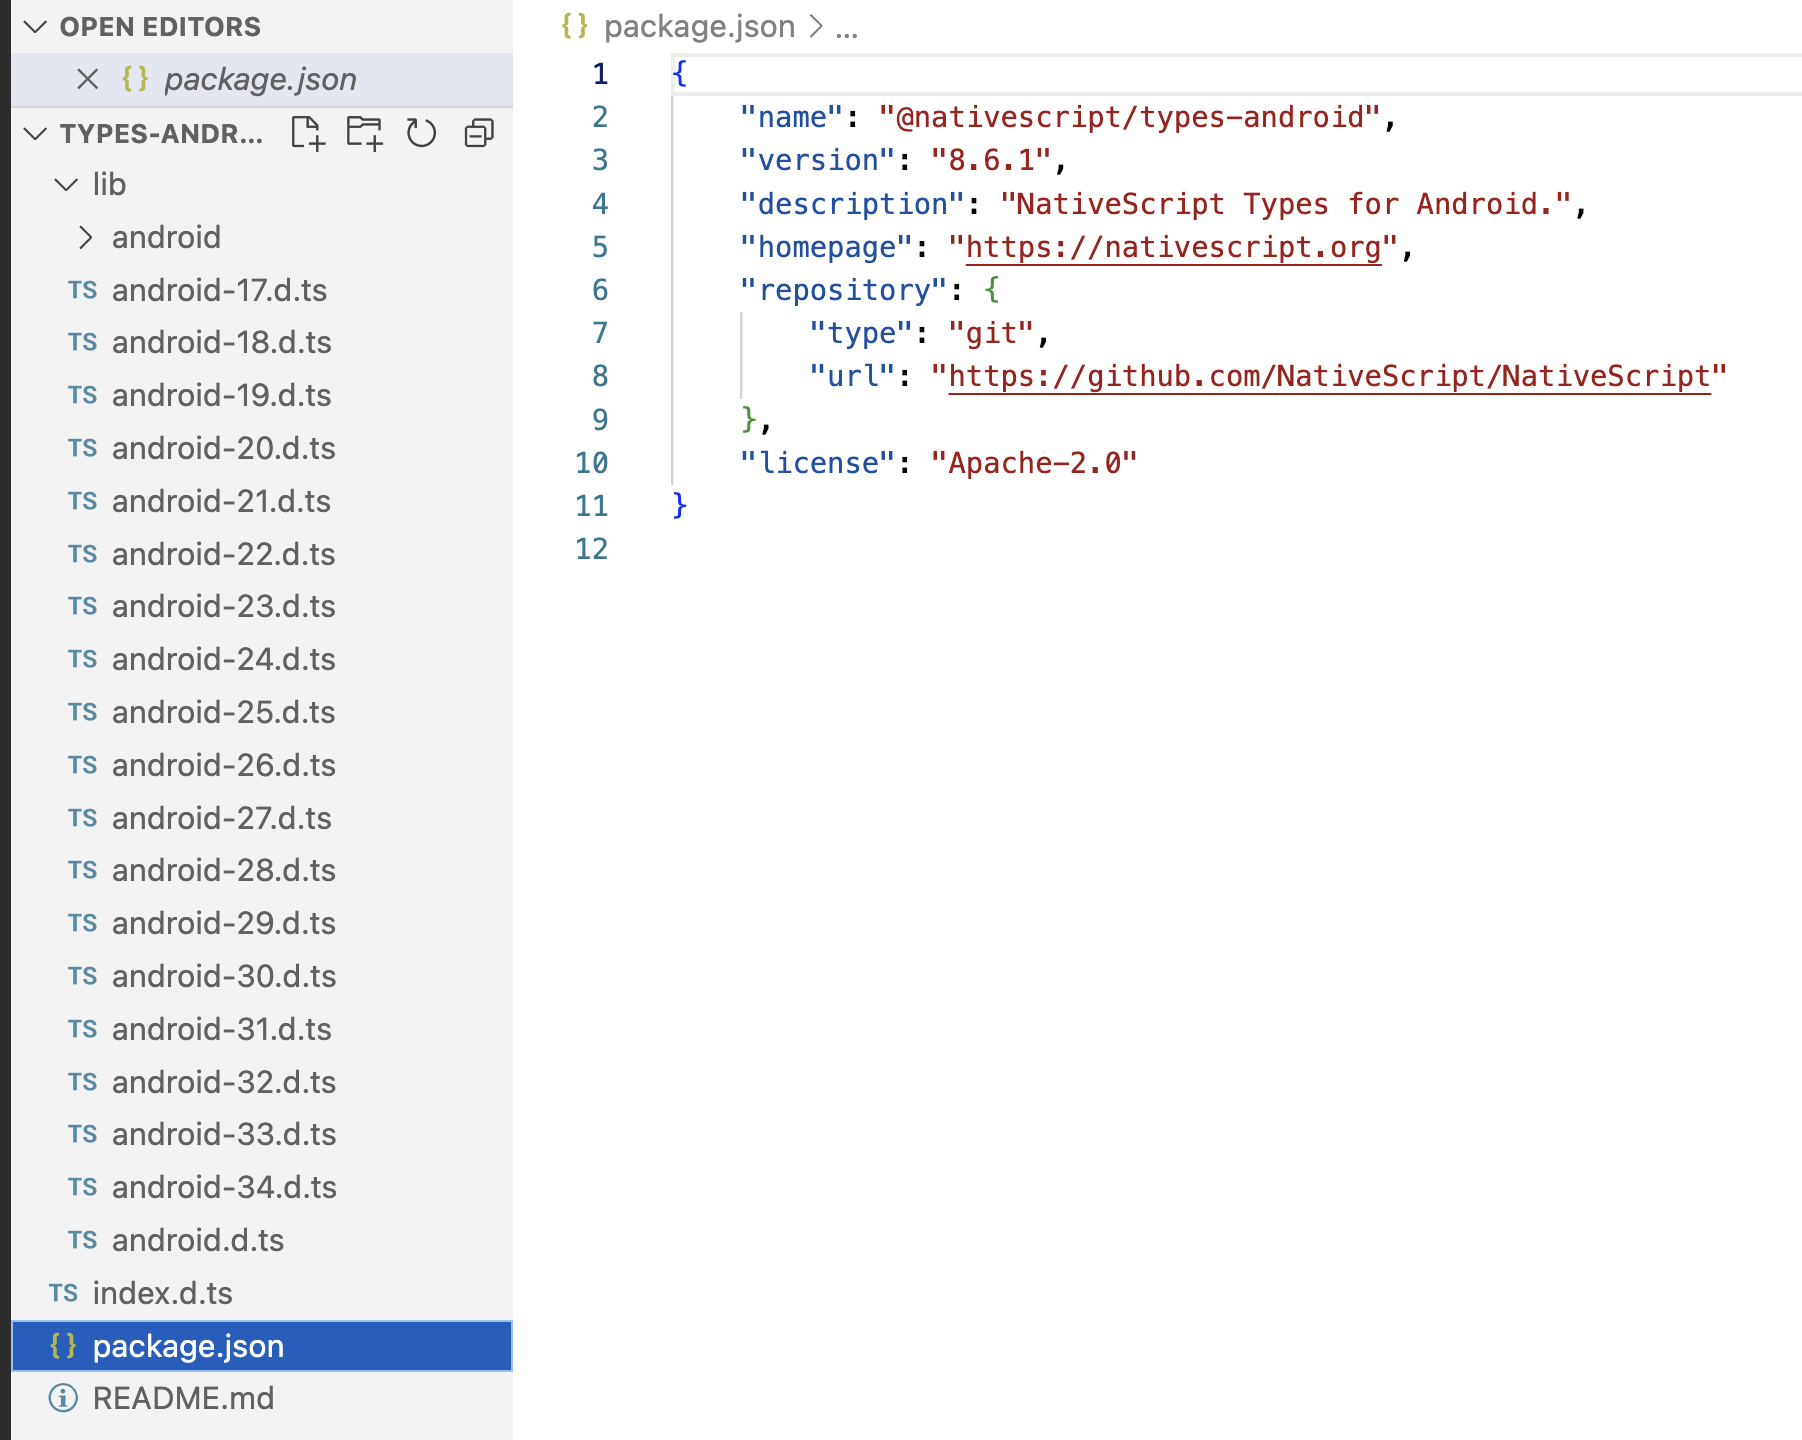Click the package.json breadcrumb item
Viewport: 1802px width, 1440px height.
point(699,26)
